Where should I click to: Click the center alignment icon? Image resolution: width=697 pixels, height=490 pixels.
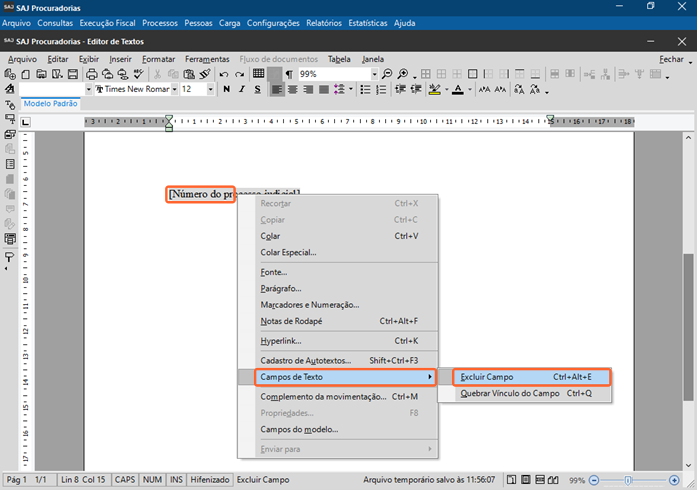pos(293,89)
